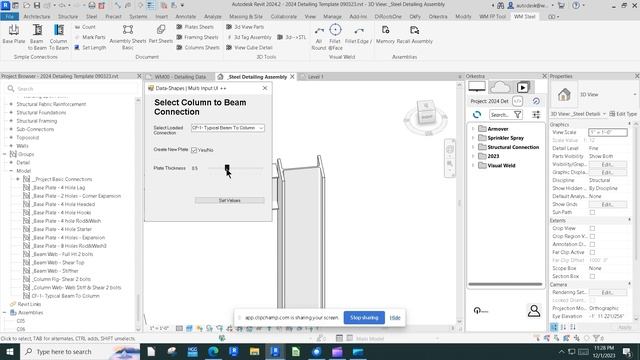Switch to WM00 - Detailing Data view tab

click(180, 77)
